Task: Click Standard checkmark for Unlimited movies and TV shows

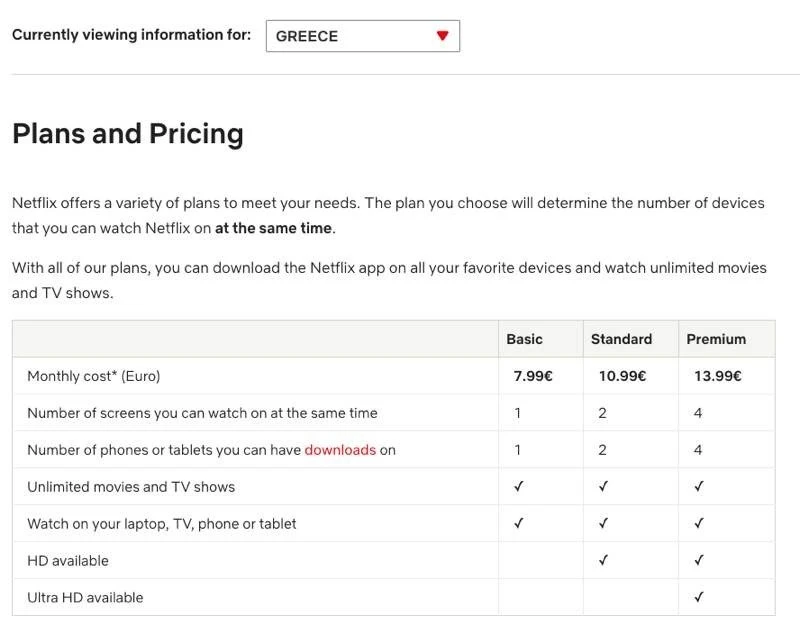Action: [x=603, y=486]
